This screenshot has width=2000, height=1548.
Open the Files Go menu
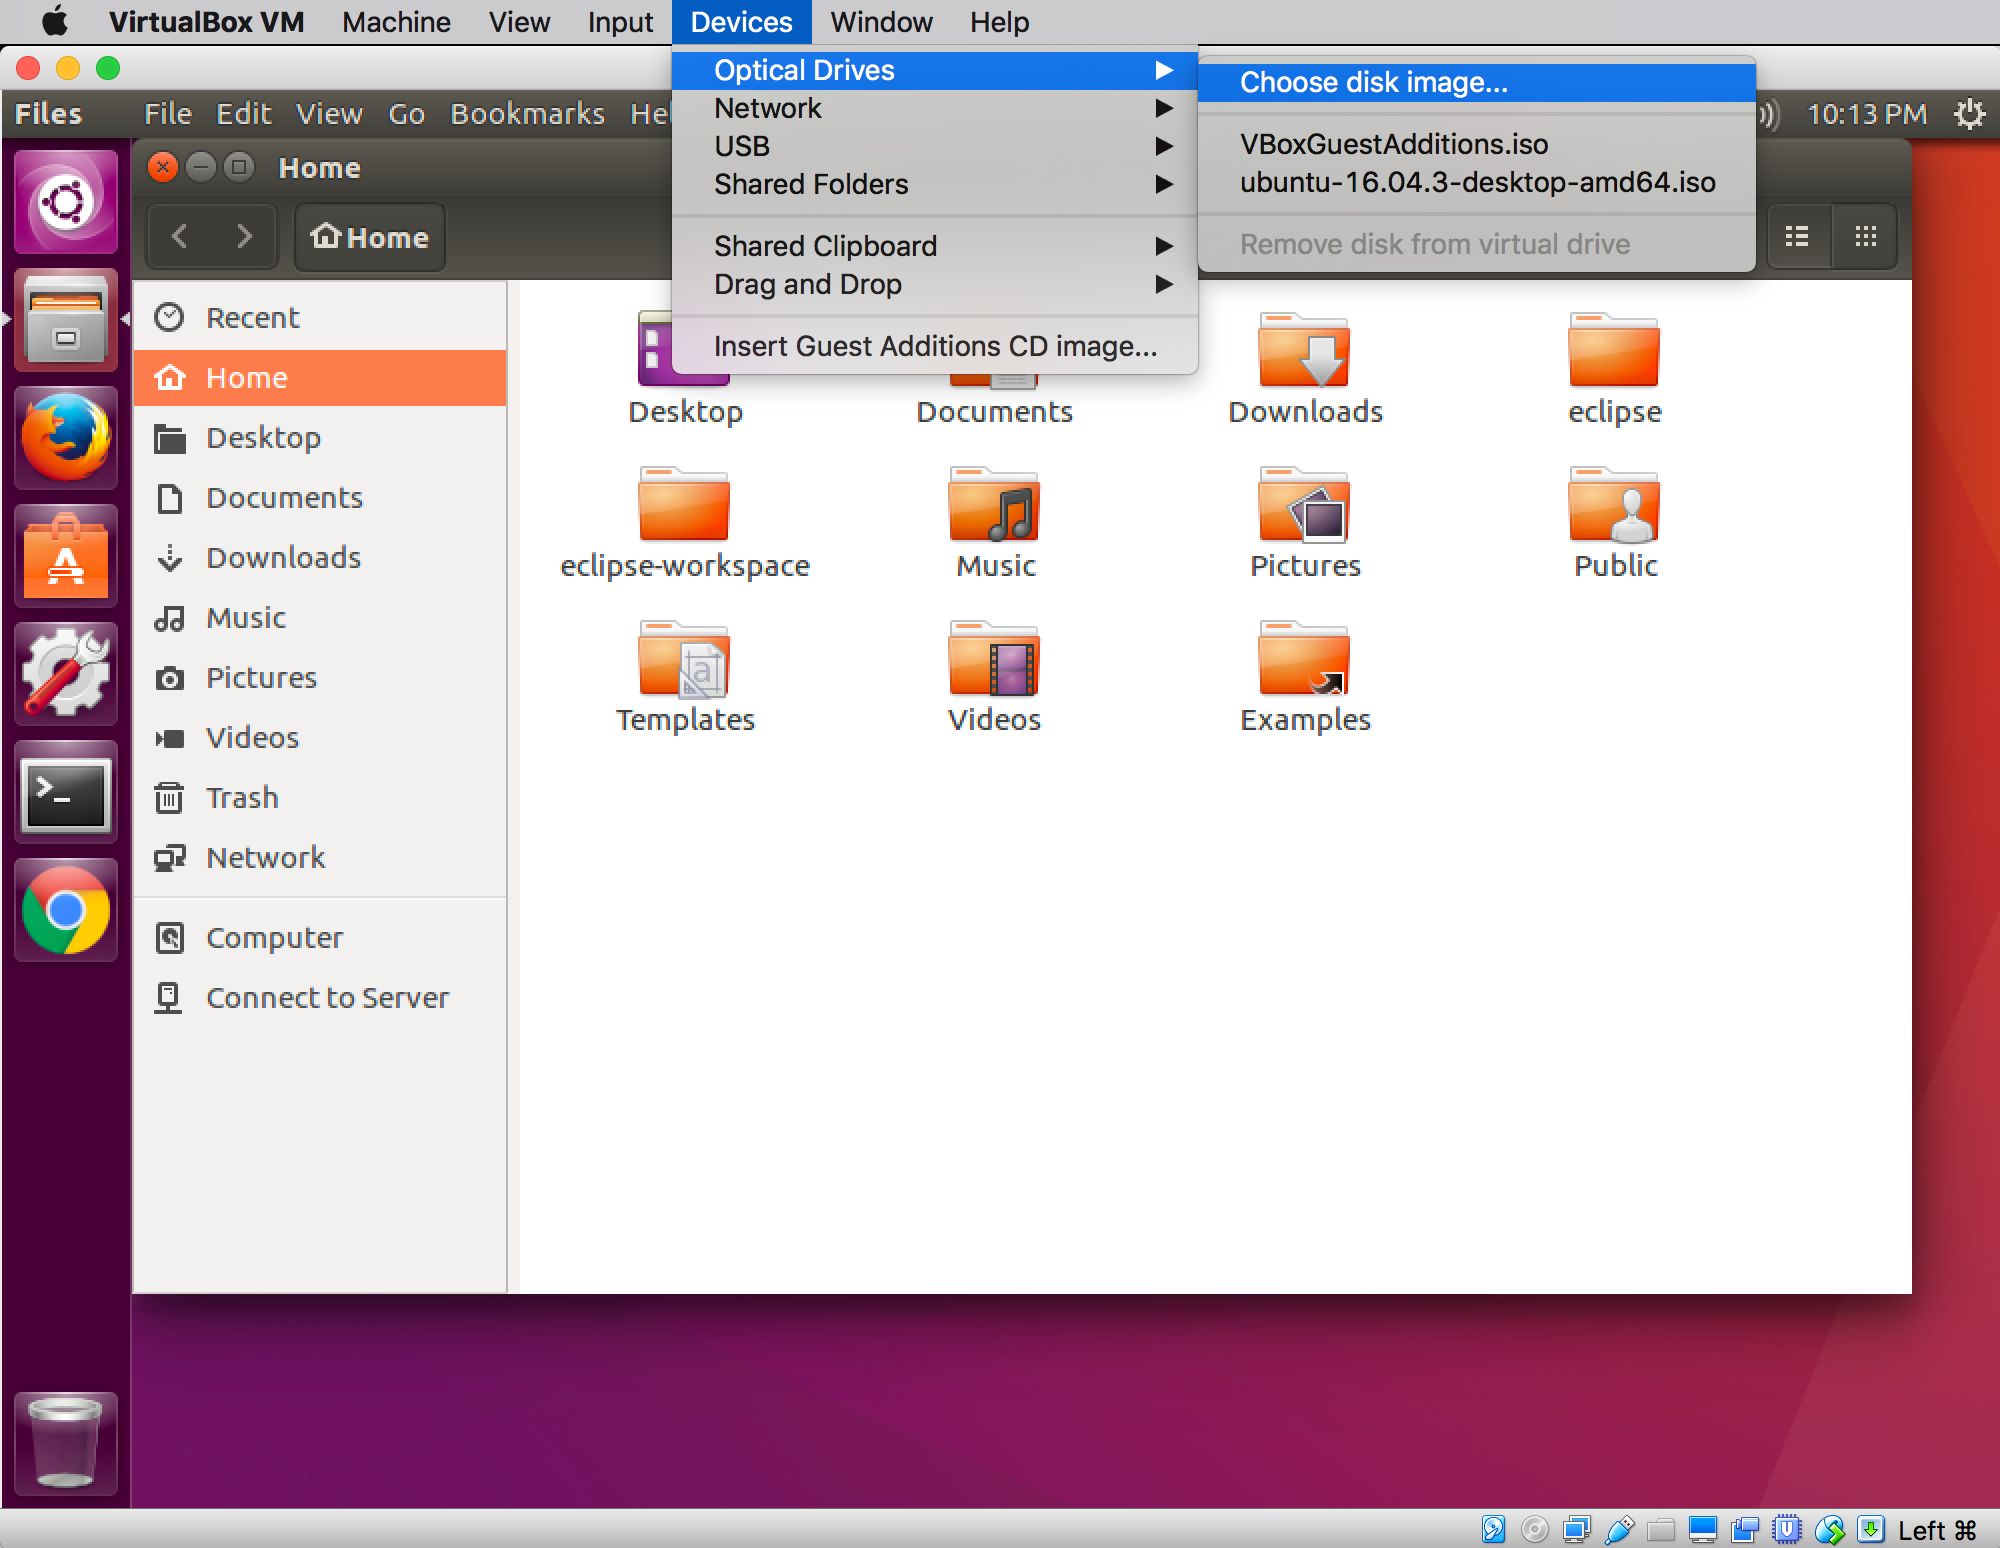pyautogui.click(x=406, y=114)
